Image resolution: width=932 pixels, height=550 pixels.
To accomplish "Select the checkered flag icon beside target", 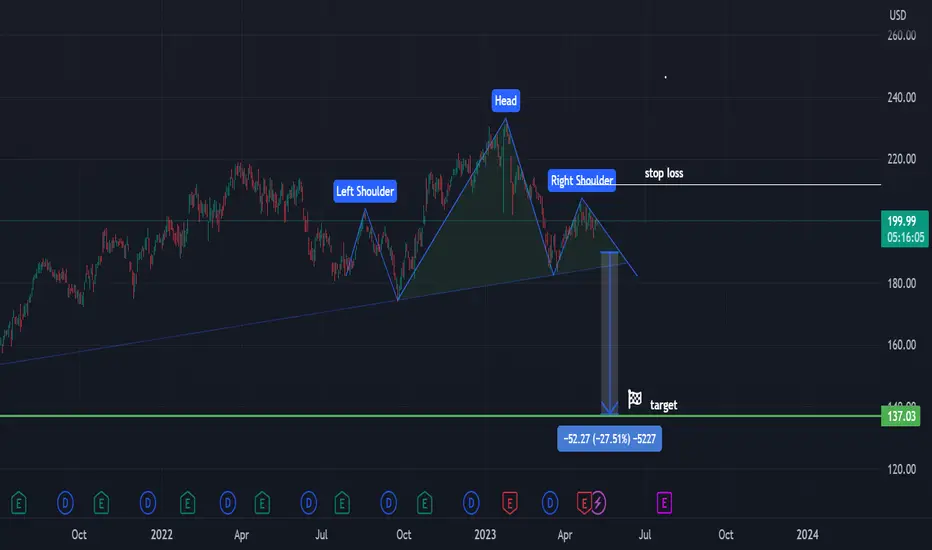I will pos(635,398).
